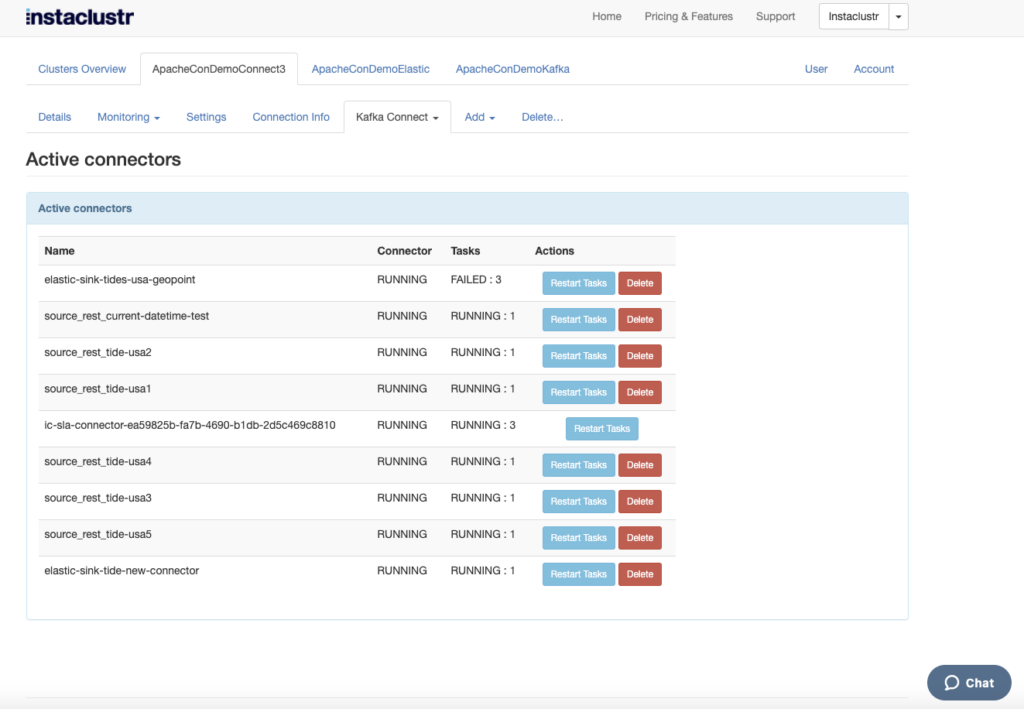Open the ApacheConDemoElastic tab

[370, 69]
